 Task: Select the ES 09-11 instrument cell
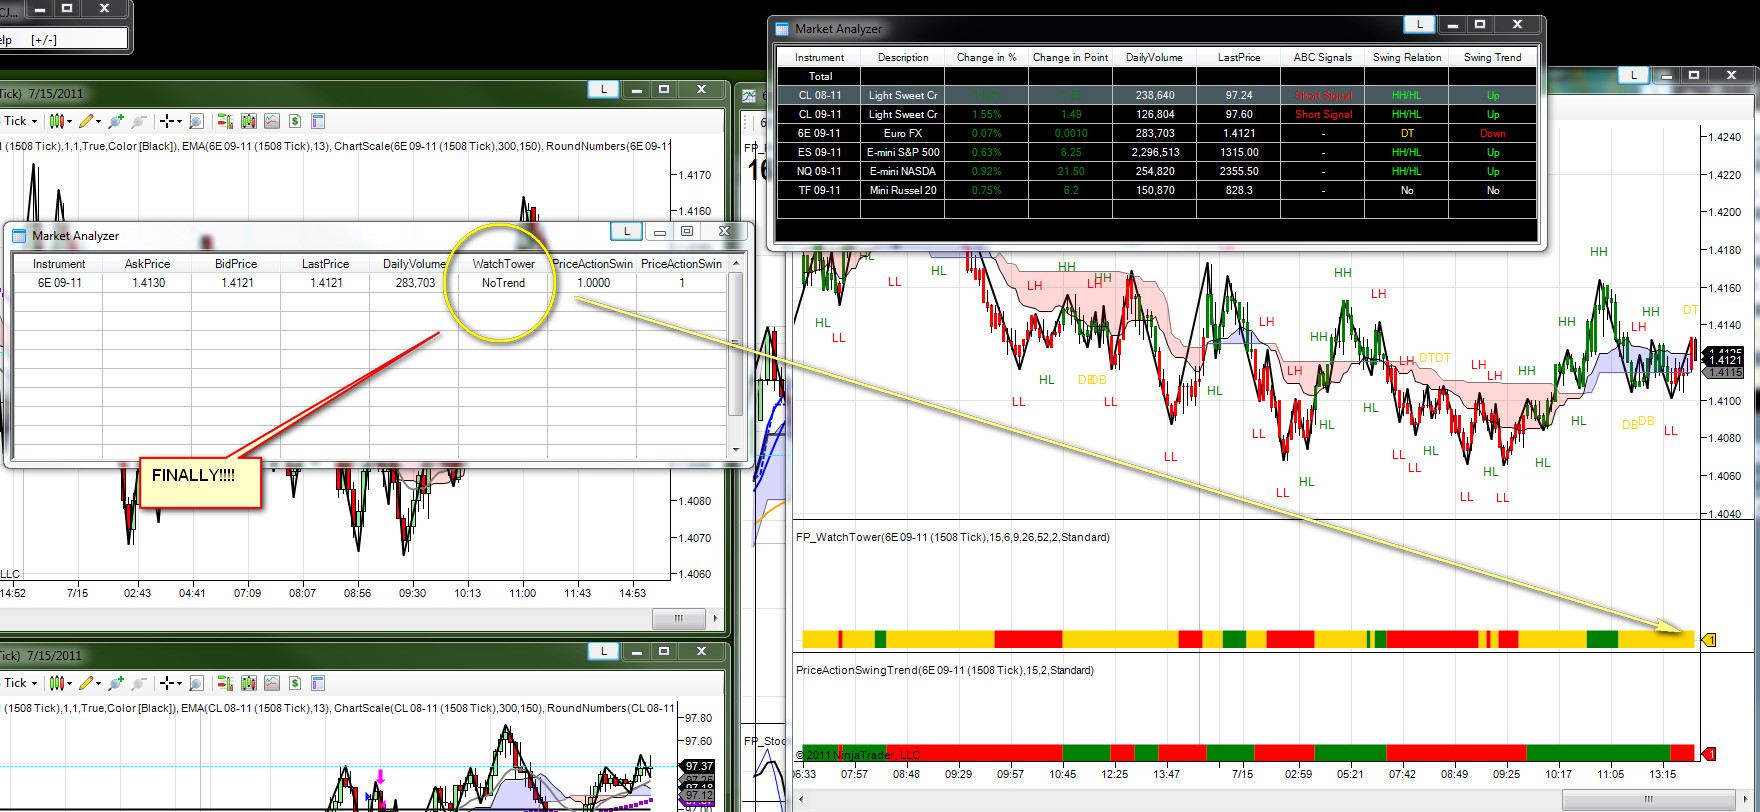pyautogui.click(x=819, y=152)
